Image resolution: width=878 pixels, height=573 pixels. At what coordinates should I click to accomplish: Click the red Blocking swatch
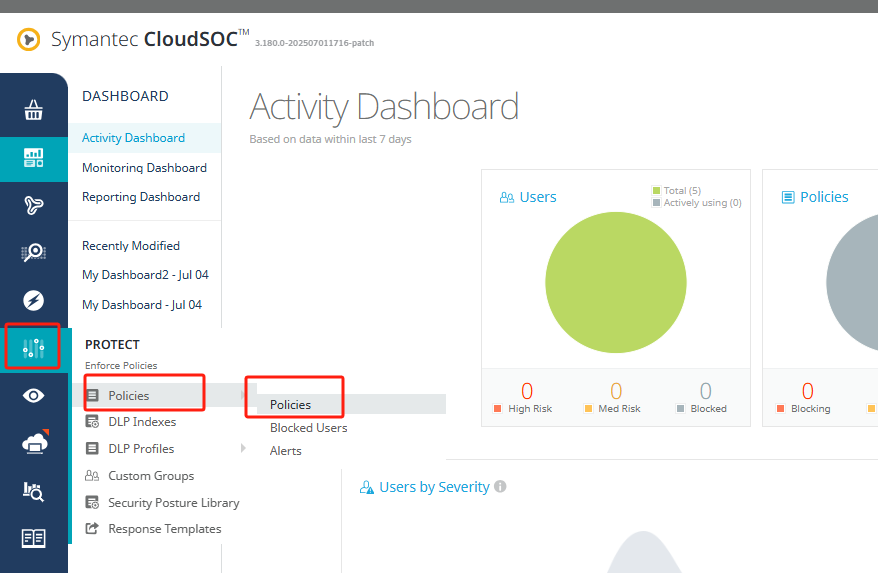pyautogui.click(x=781, y=408)
